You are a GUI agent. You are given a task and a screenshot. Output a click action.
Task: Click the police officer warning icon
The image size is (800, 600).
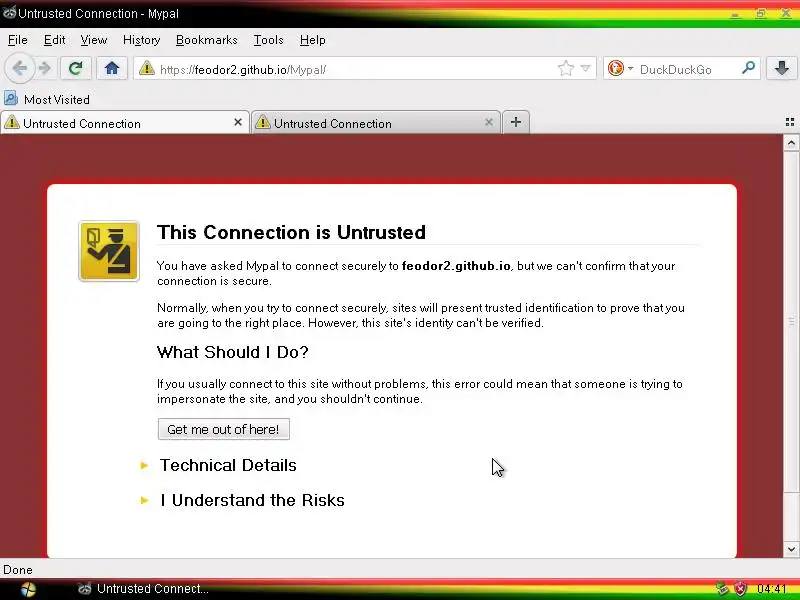pyautogui.click(x=109, y=251)
